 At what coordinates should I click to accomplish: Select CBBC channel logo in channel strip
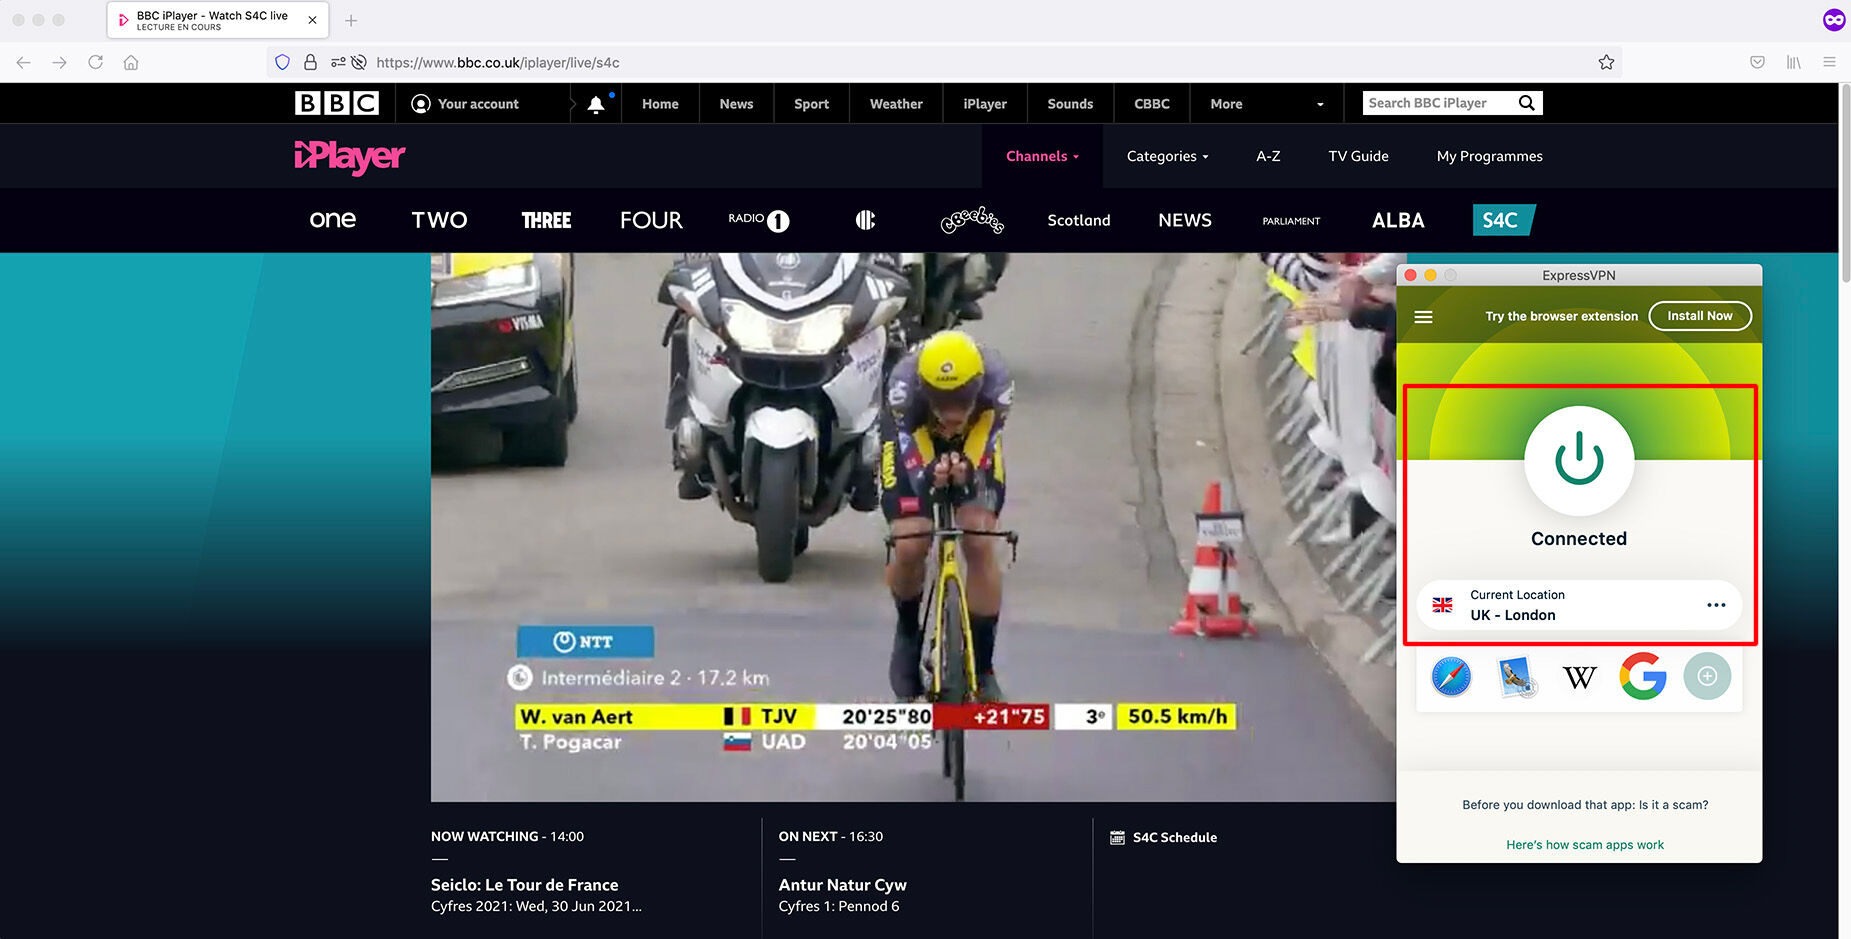(x=865, y=220)
